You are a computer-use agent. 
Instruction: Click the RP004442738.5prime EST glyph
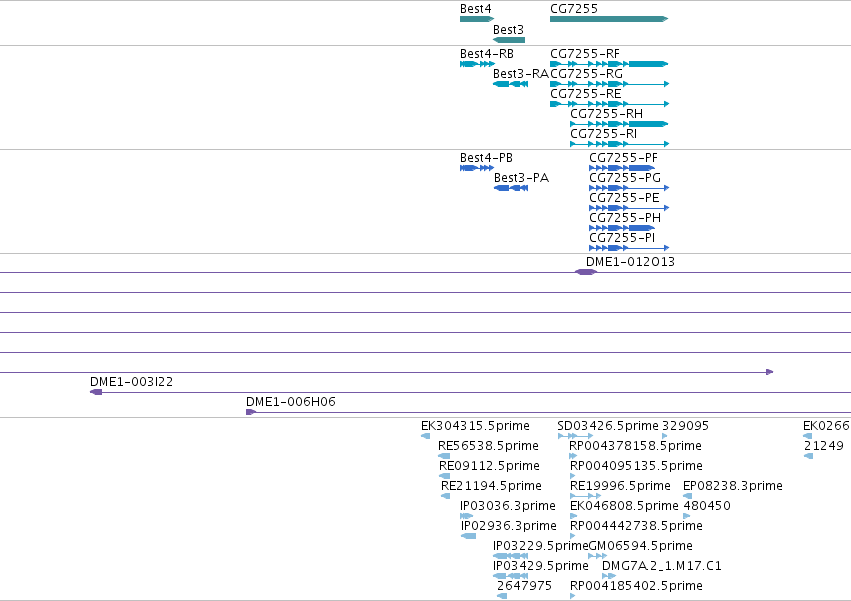[x=573, y=536]
